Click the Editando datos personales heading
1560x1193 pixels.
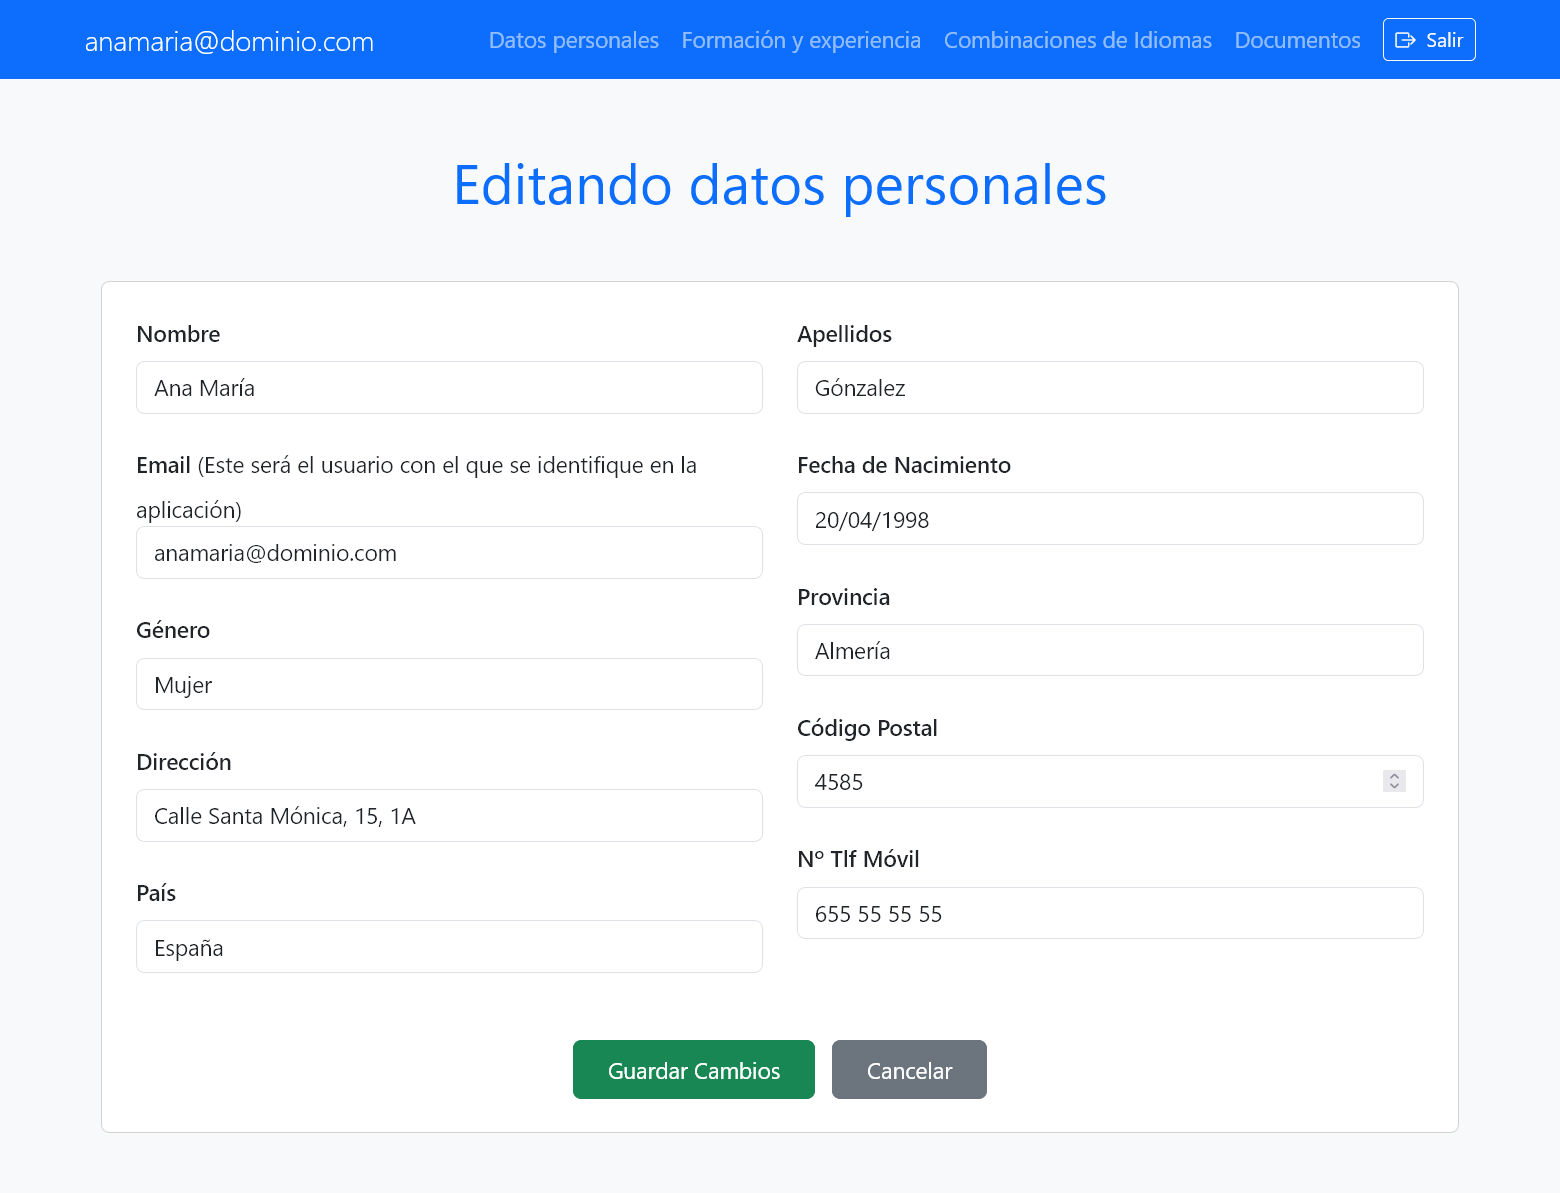[779, 186]
